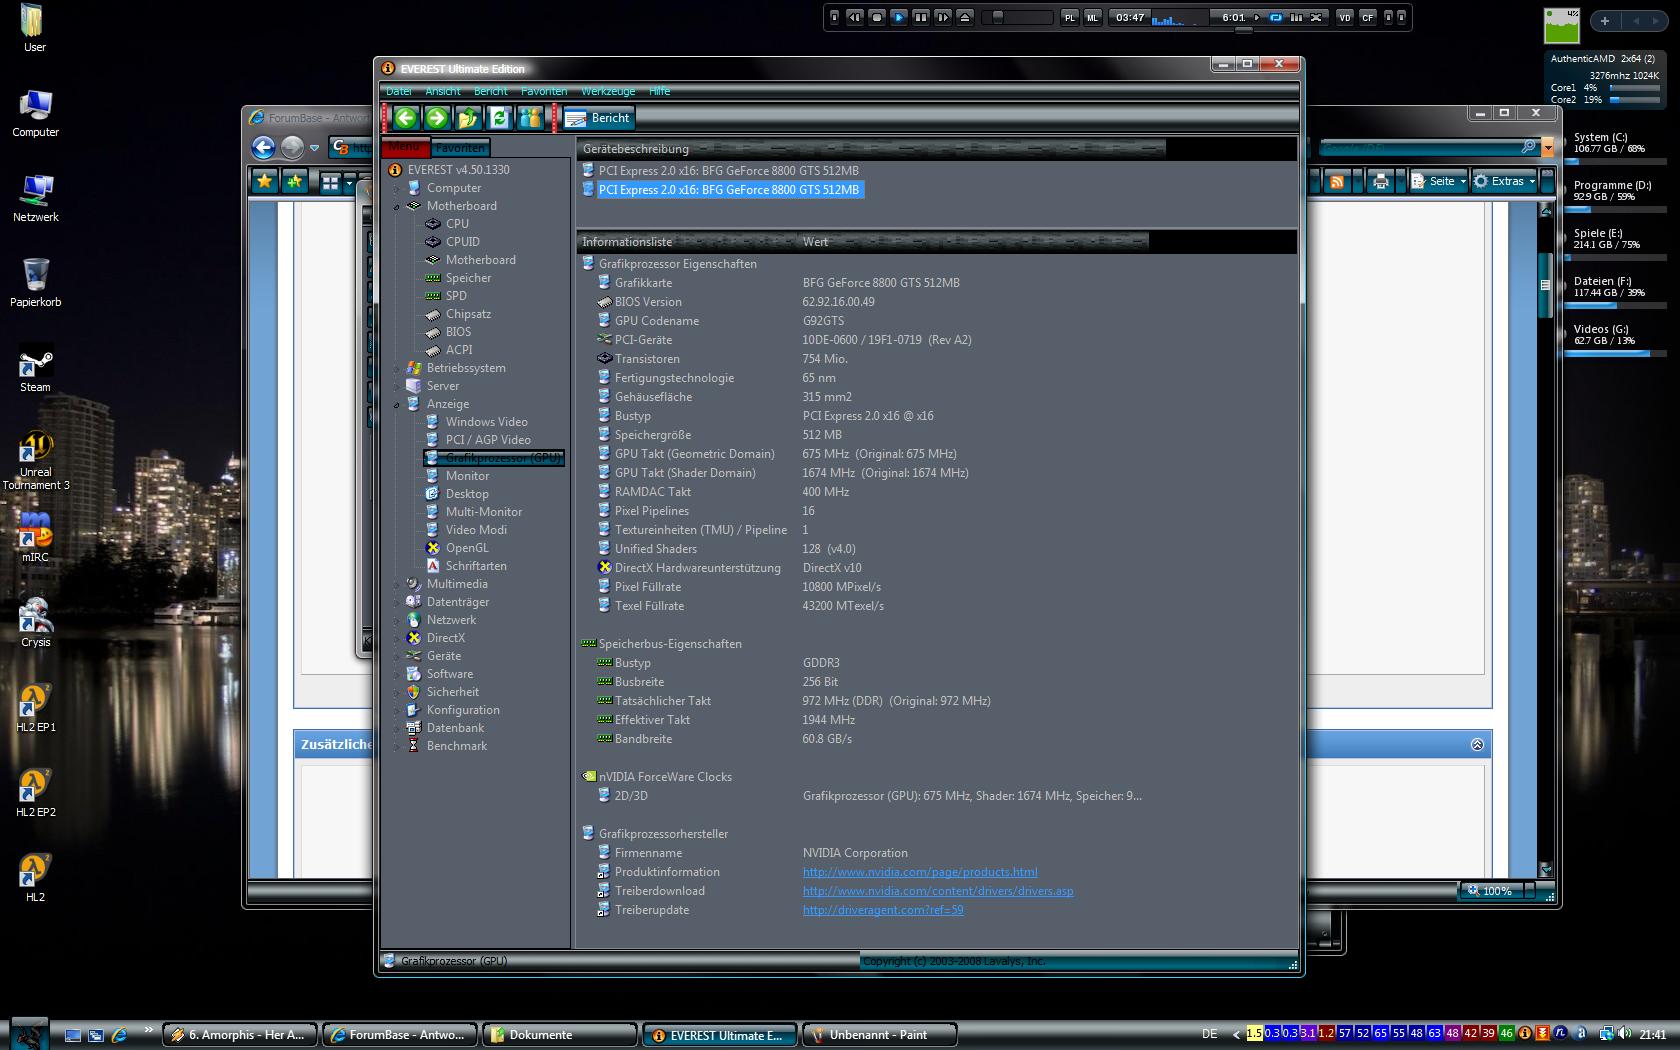
Task: Click the EVEREST up-one-level folder icon
Action: (468, 118)
